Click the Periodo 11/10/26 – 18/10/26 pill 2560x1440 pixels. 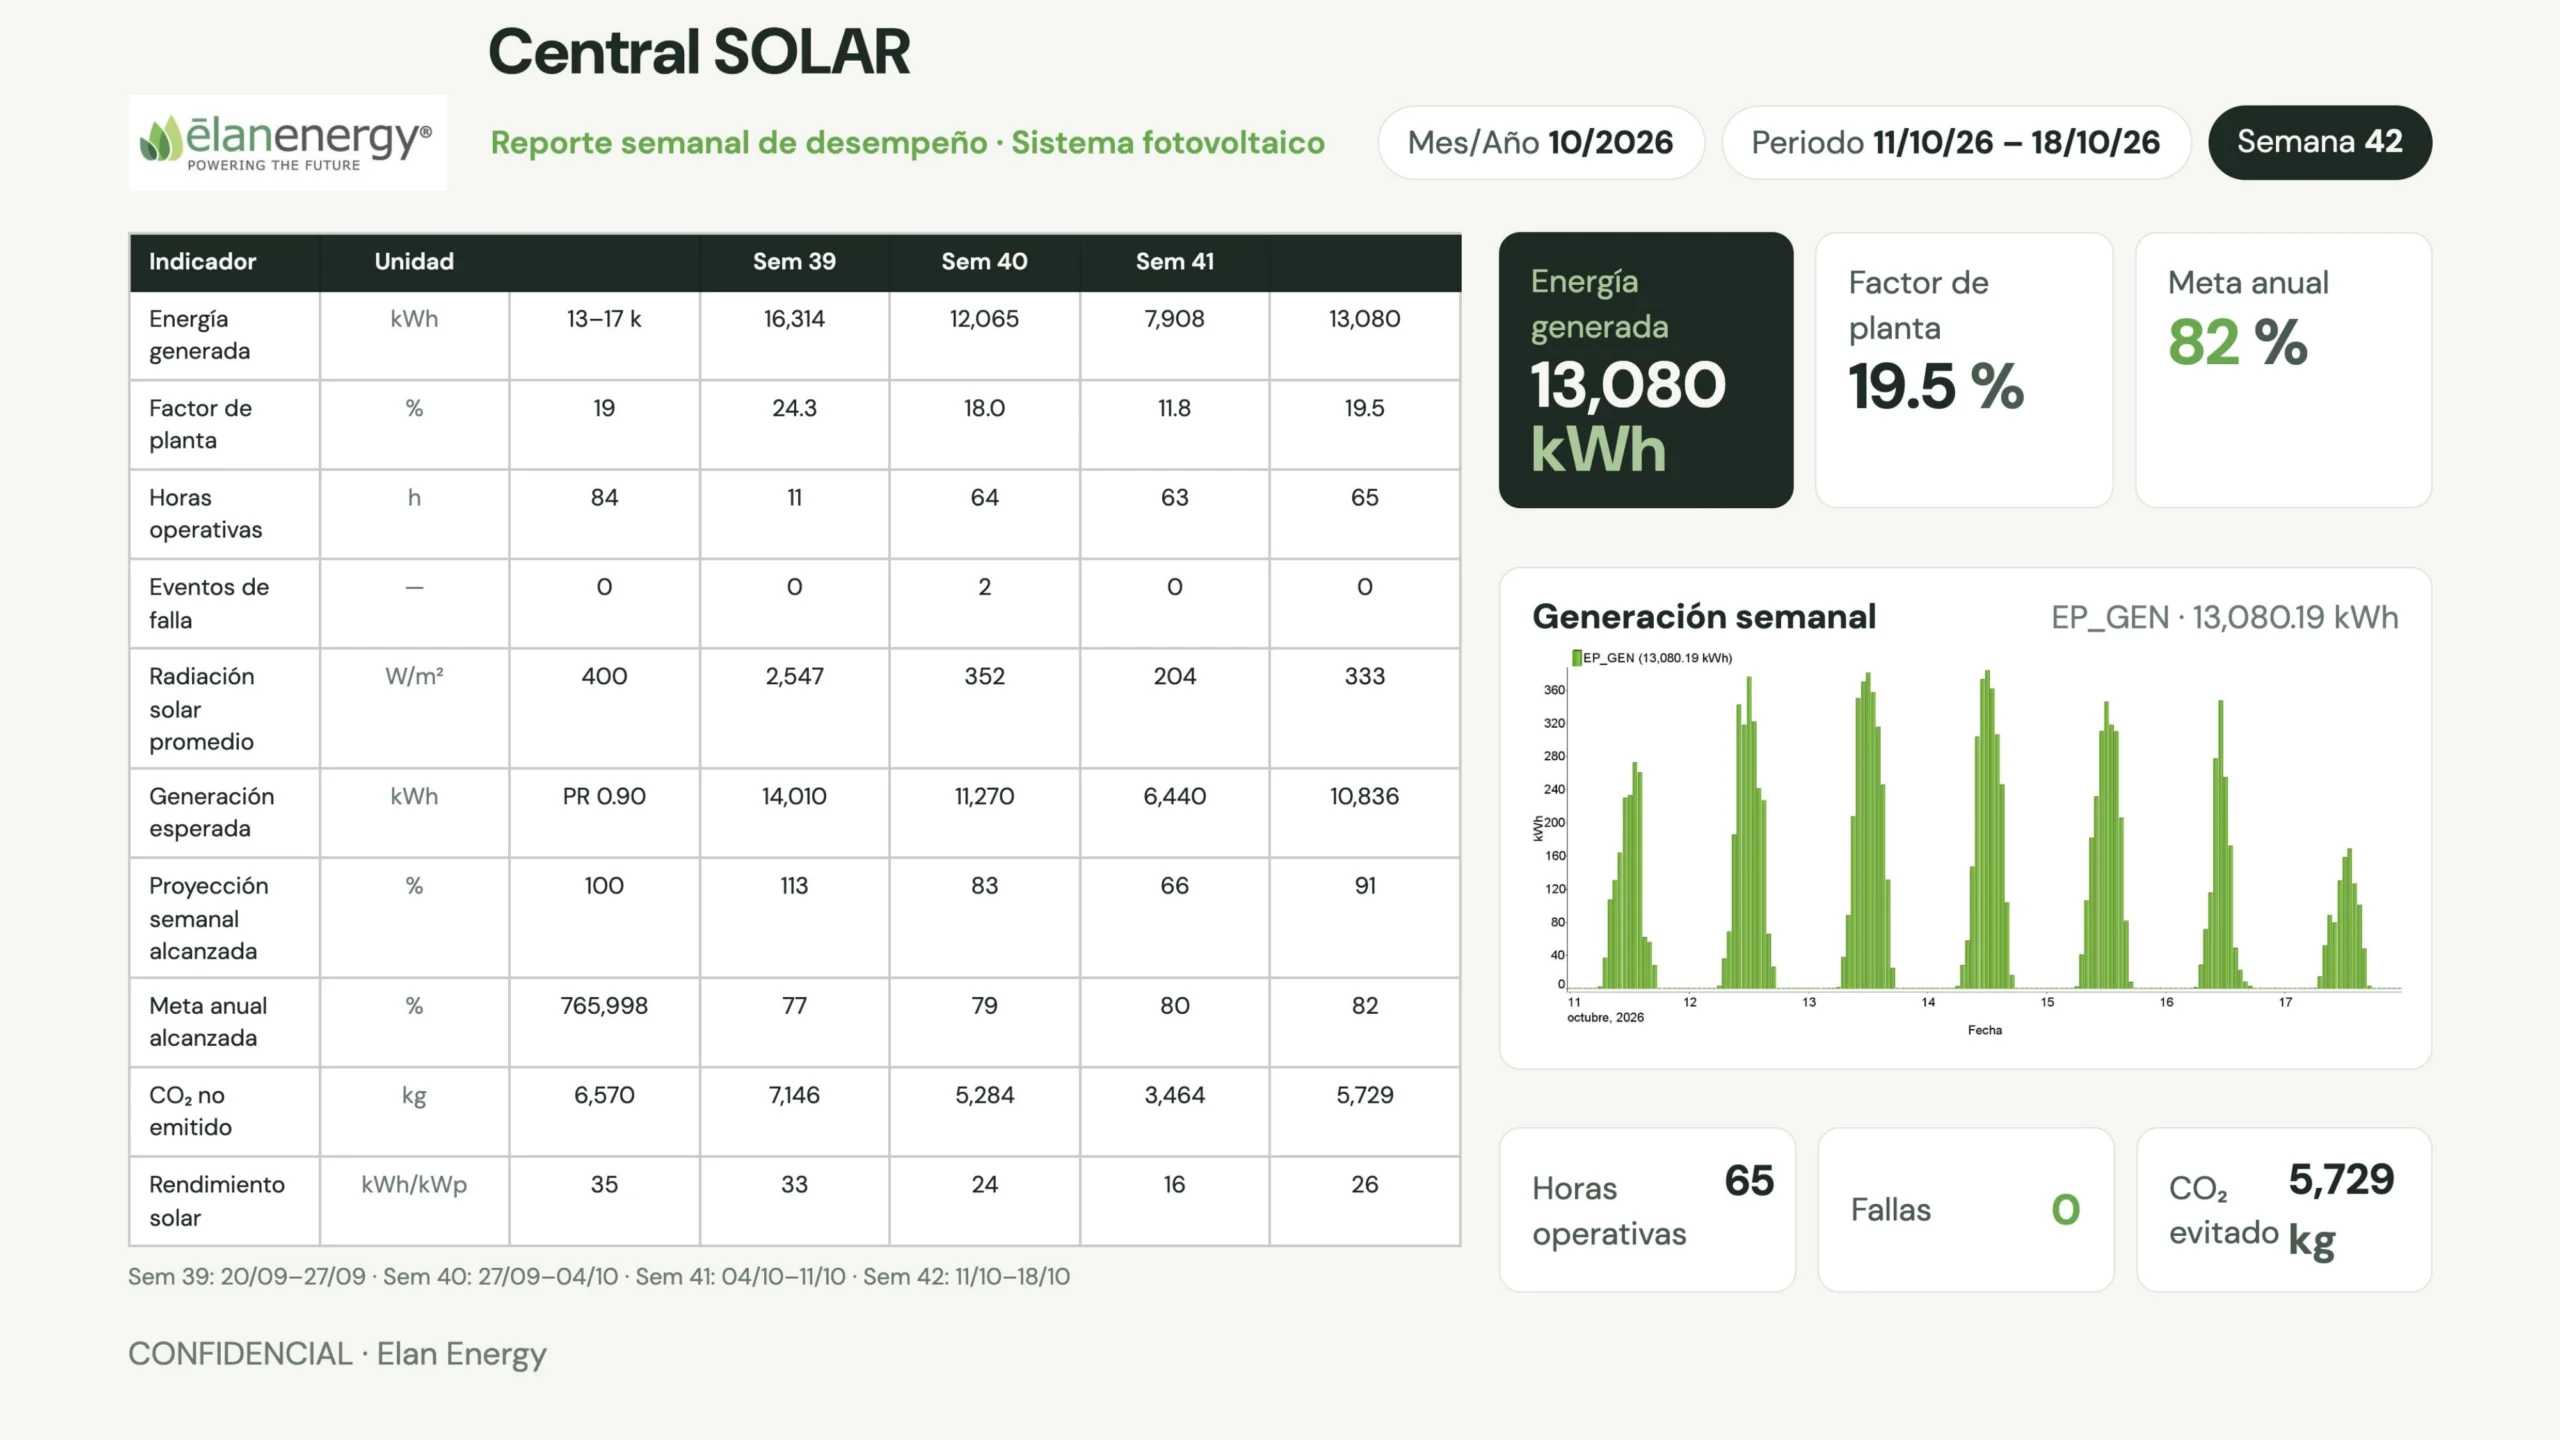point(1956,142)
